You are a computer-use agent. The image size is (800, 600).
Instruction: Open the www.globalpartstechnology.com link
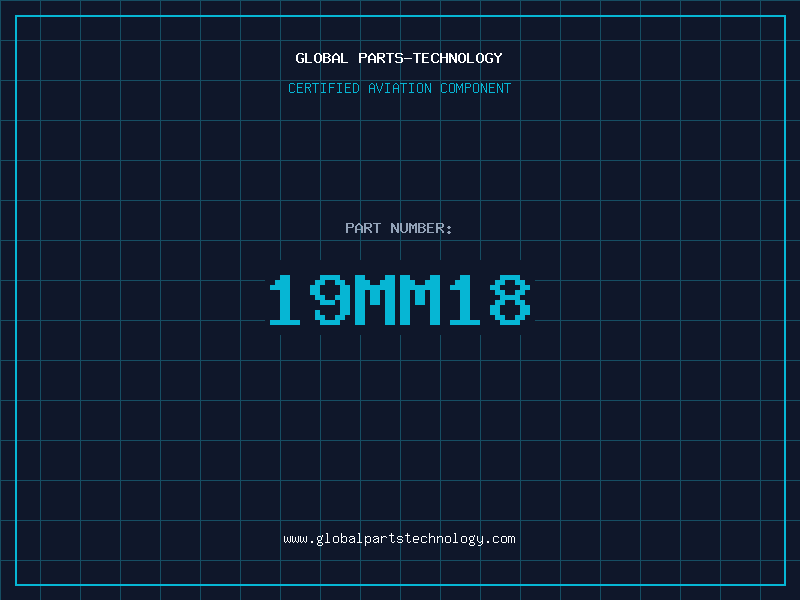tap(399, 539)
